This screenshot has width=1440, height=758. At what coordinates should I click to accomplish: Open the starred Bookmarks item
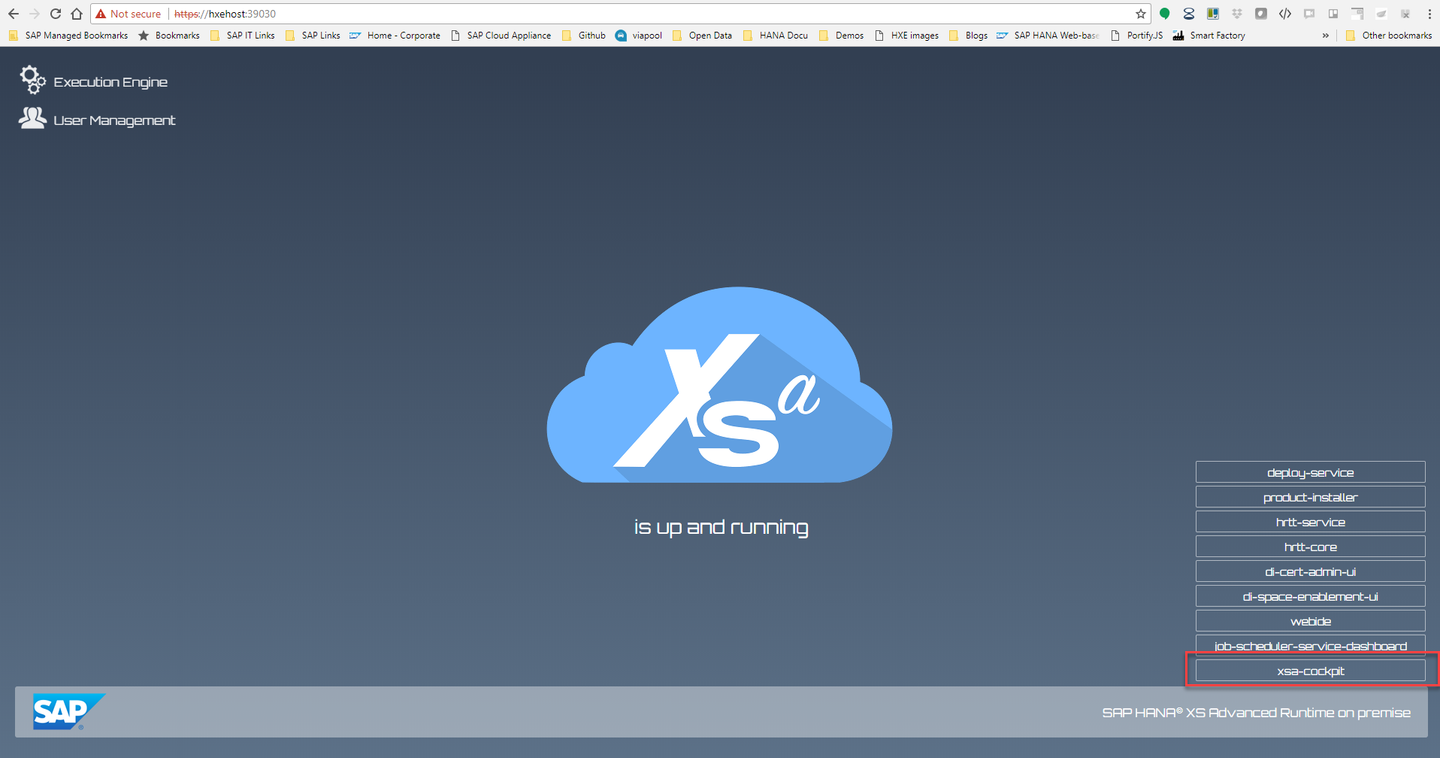[x=169, y=35]
